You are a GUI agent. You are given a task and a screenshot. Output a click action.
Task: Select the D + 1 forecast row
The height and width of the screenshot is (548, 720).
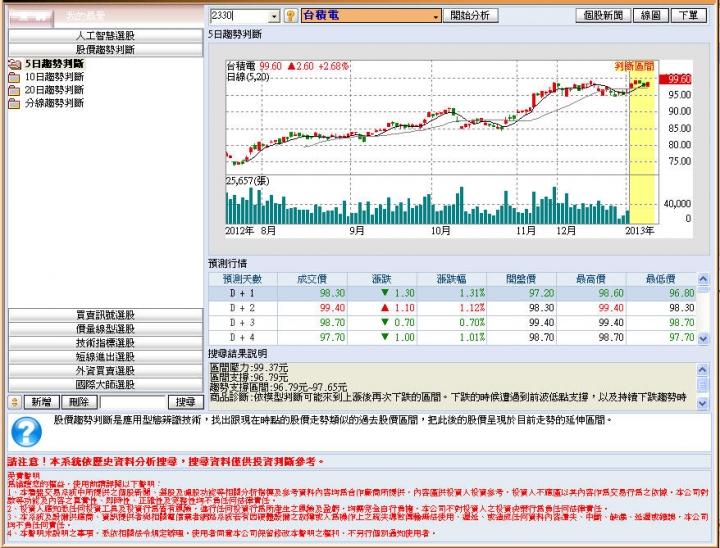452,294
